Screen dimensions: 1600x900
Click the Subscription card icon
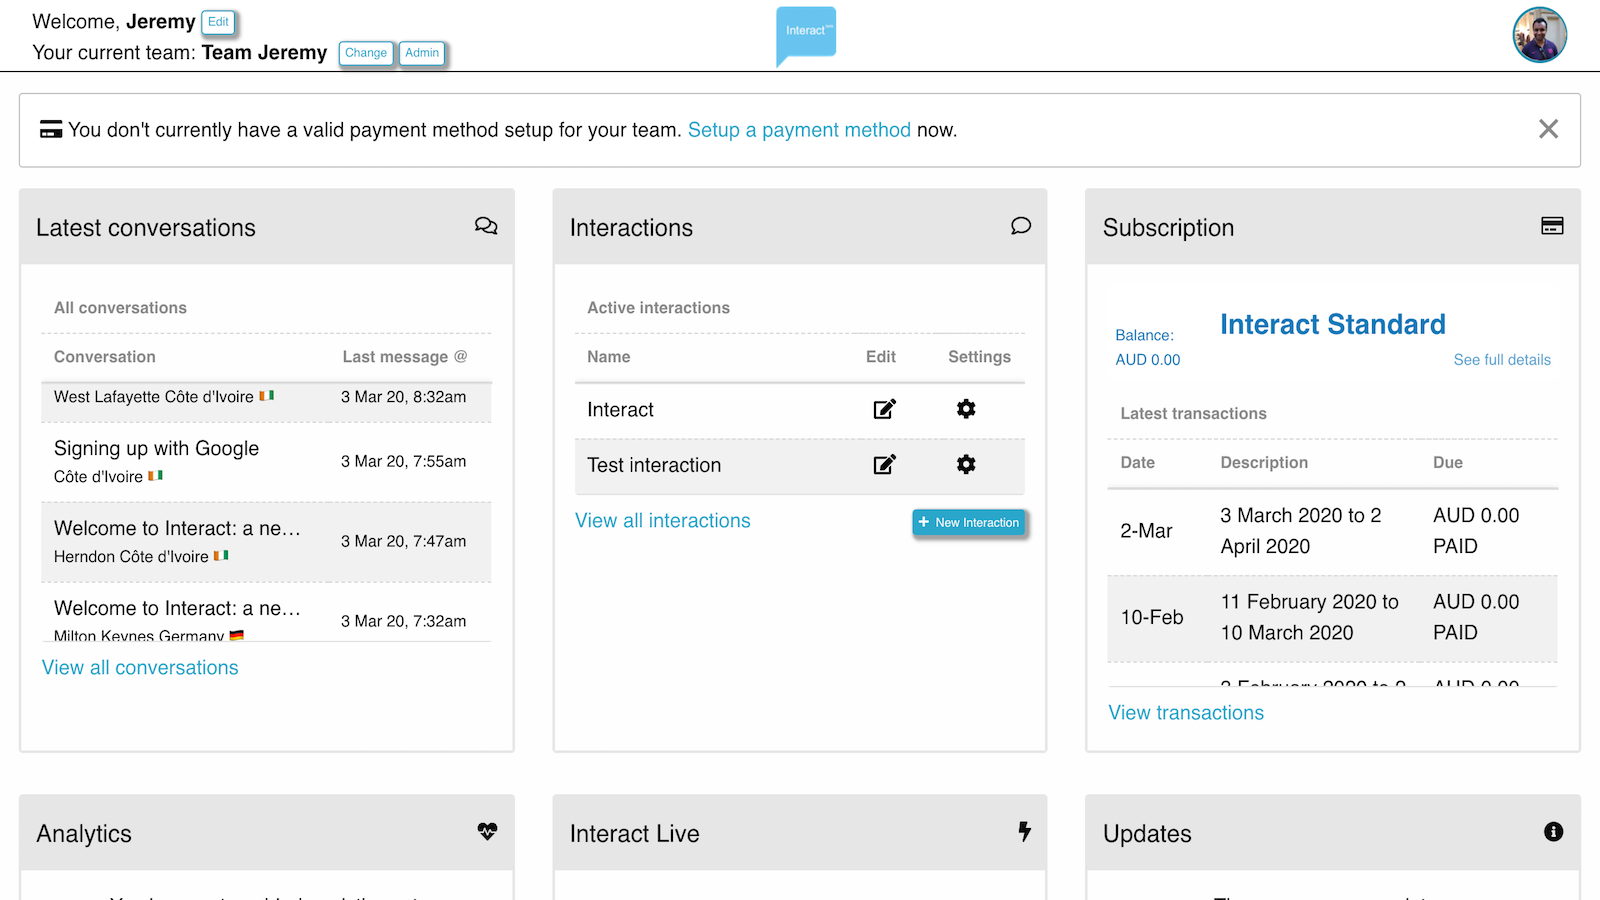point(1552,226)
